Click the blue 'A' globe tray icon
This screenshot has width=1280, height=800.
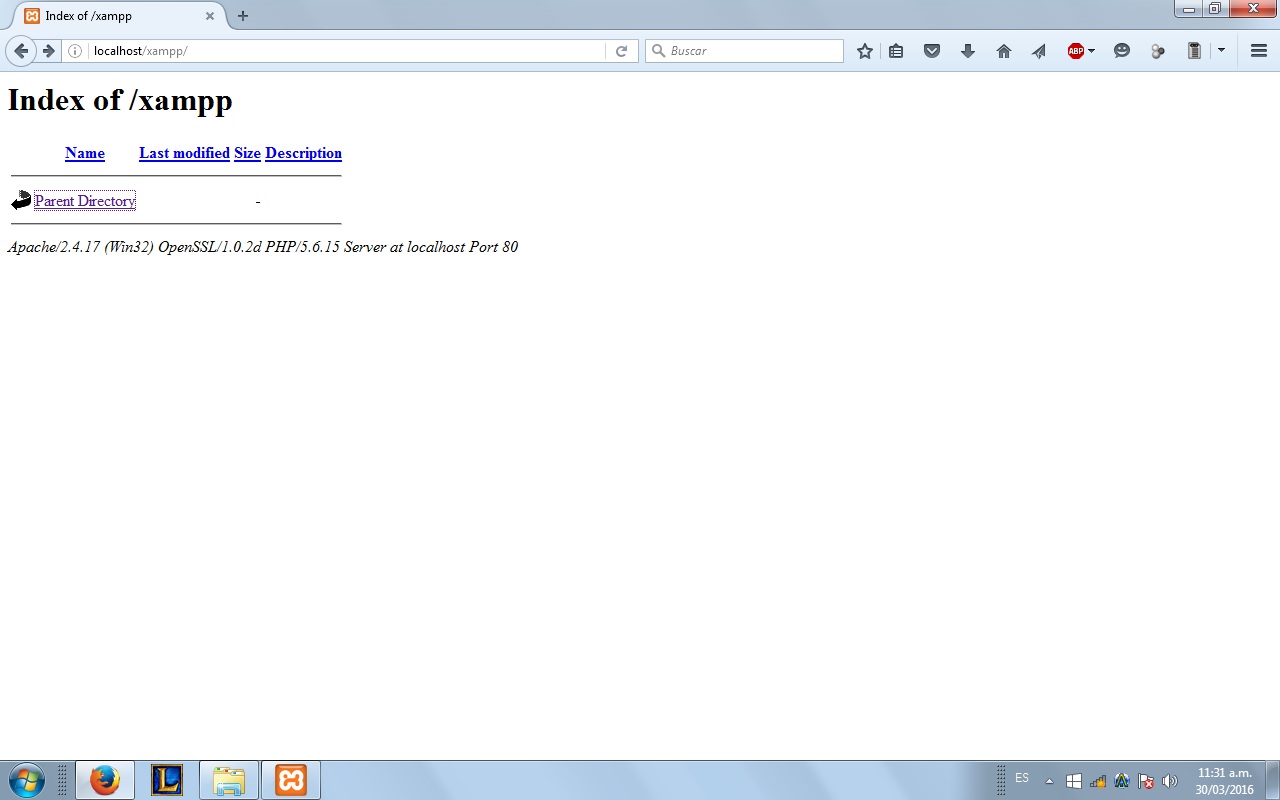[x=1122, y=781]
